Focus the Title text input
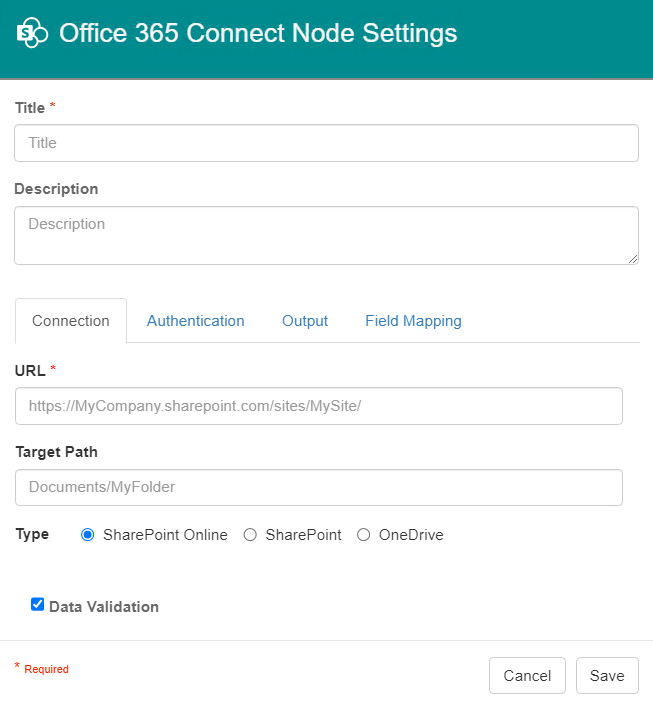 [326, 143]
